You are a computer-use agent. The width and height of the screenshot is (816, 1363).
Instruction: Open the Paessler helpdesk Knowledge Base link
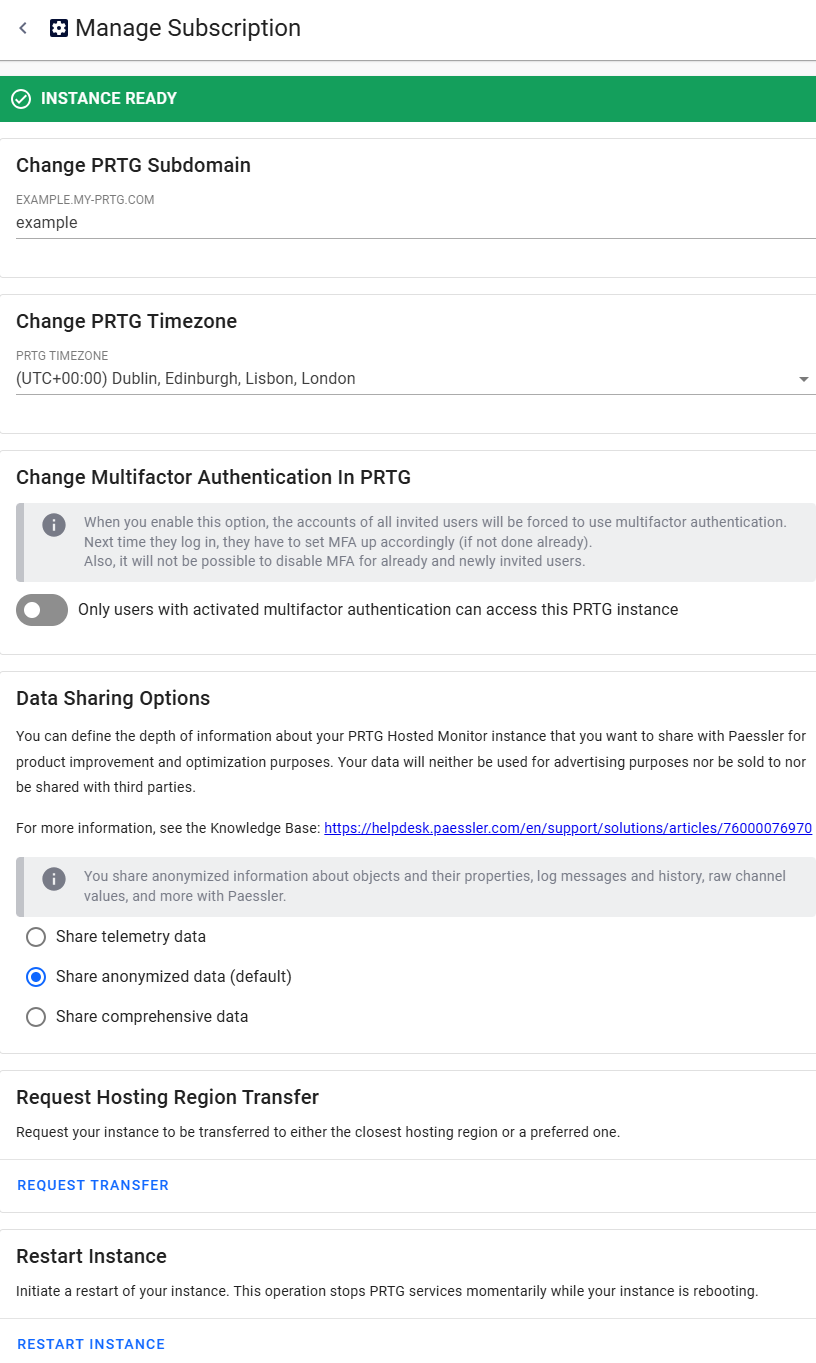tap(568, 828)
